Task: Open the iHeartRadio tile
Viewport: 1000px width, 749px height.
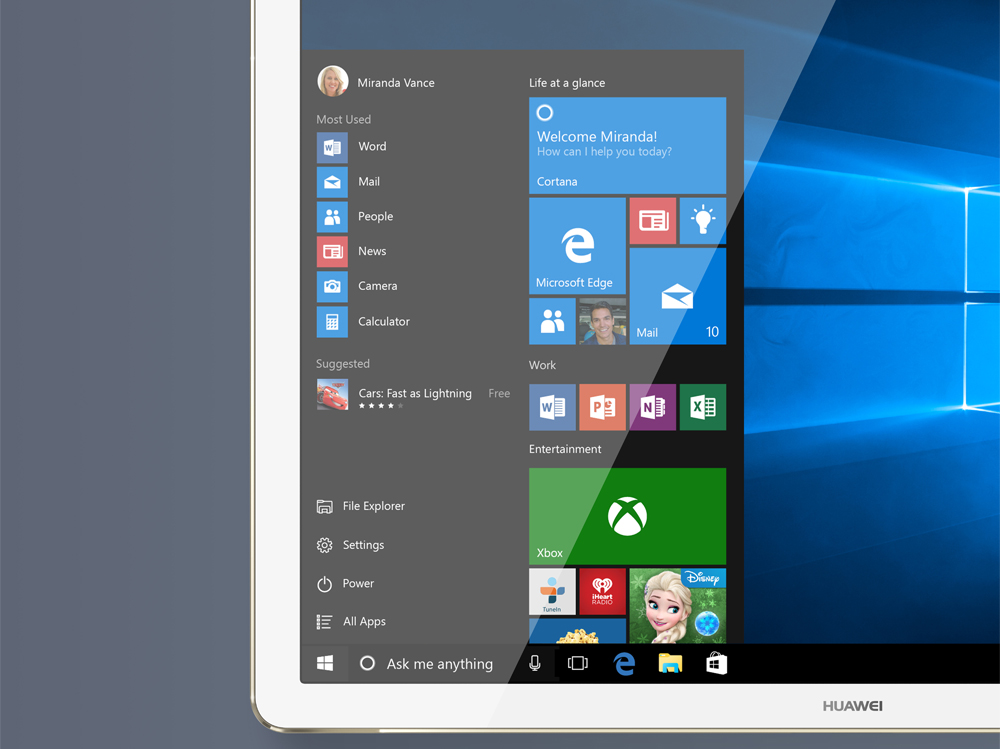Action: (602, 591)
